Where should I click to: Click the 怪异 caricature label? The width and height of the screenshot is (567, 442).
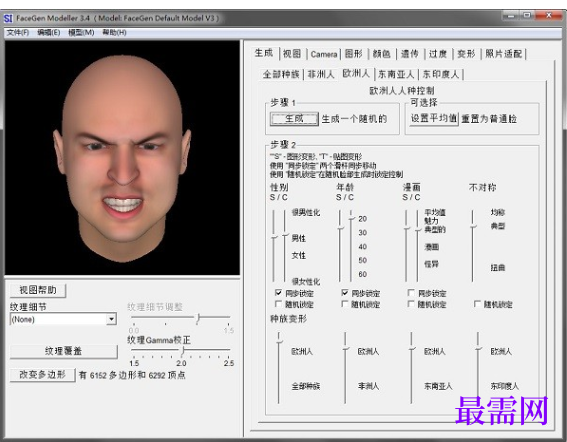point(431,264)
